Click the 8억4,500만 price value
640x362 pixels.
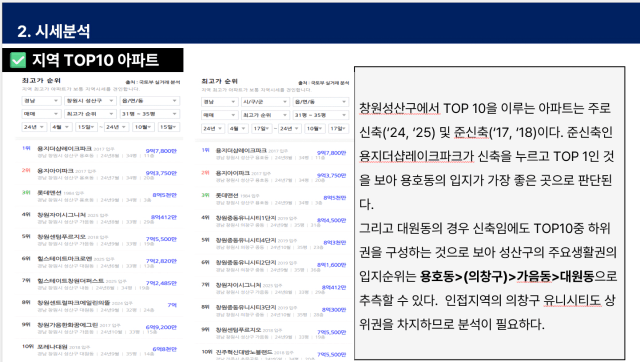click(331, 220)
